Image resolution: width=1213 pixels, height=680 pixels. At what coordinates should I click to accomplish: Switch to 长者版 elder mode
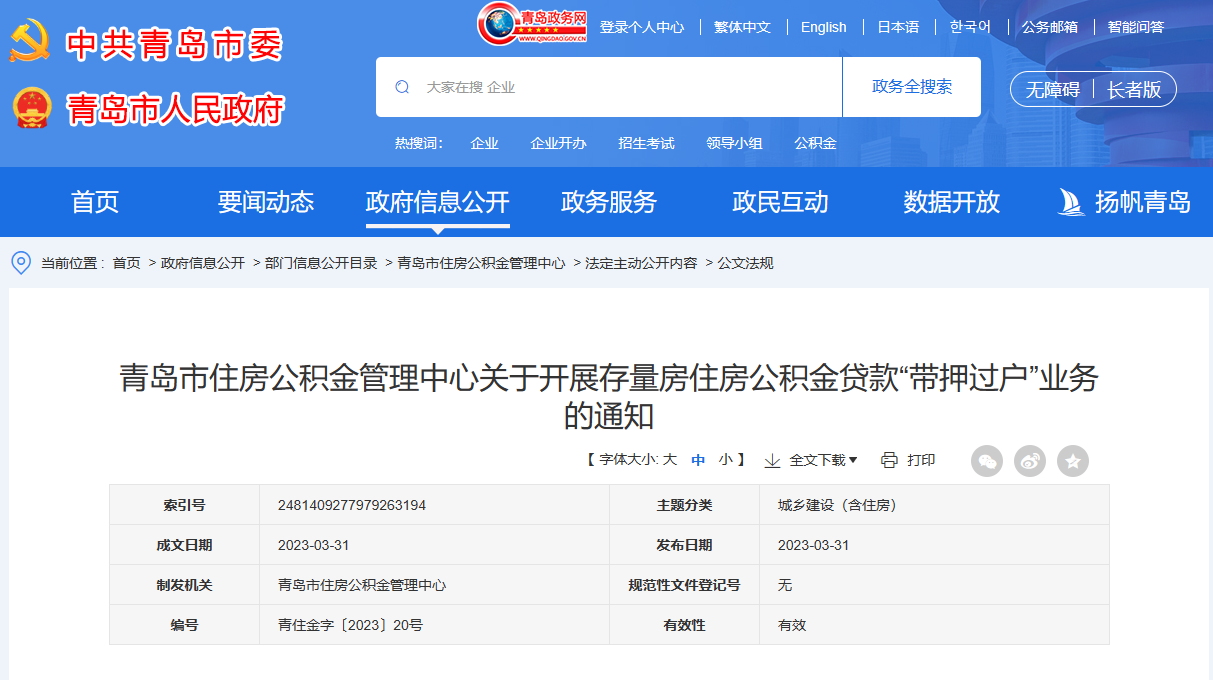coord(1134,90)
